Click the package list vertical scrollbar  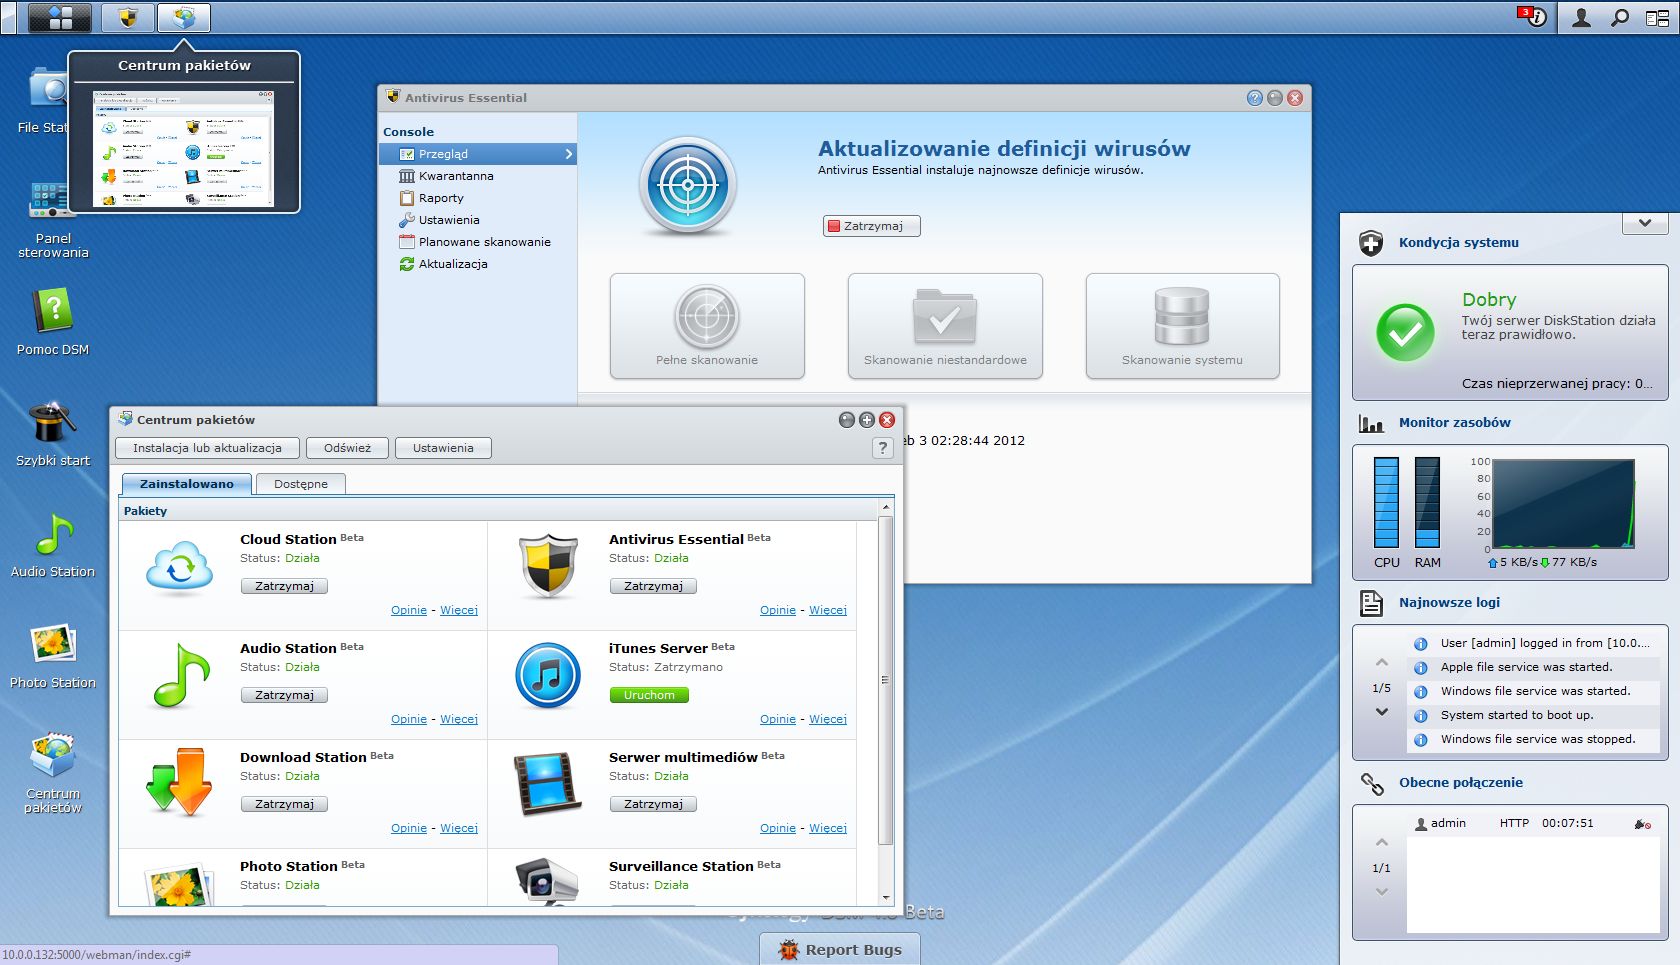(885, 680)
